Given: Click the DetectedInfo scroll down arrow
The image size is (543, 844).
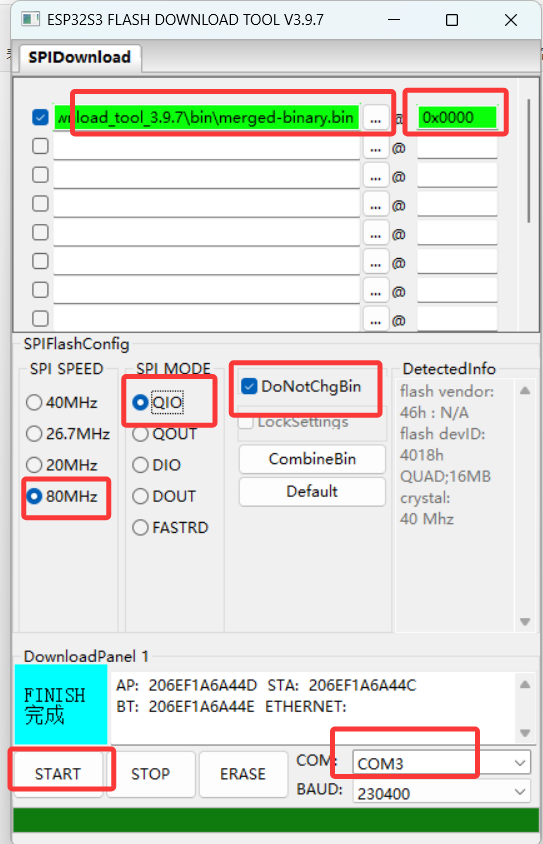Looking at the screenshot, I should coord(525,622).
